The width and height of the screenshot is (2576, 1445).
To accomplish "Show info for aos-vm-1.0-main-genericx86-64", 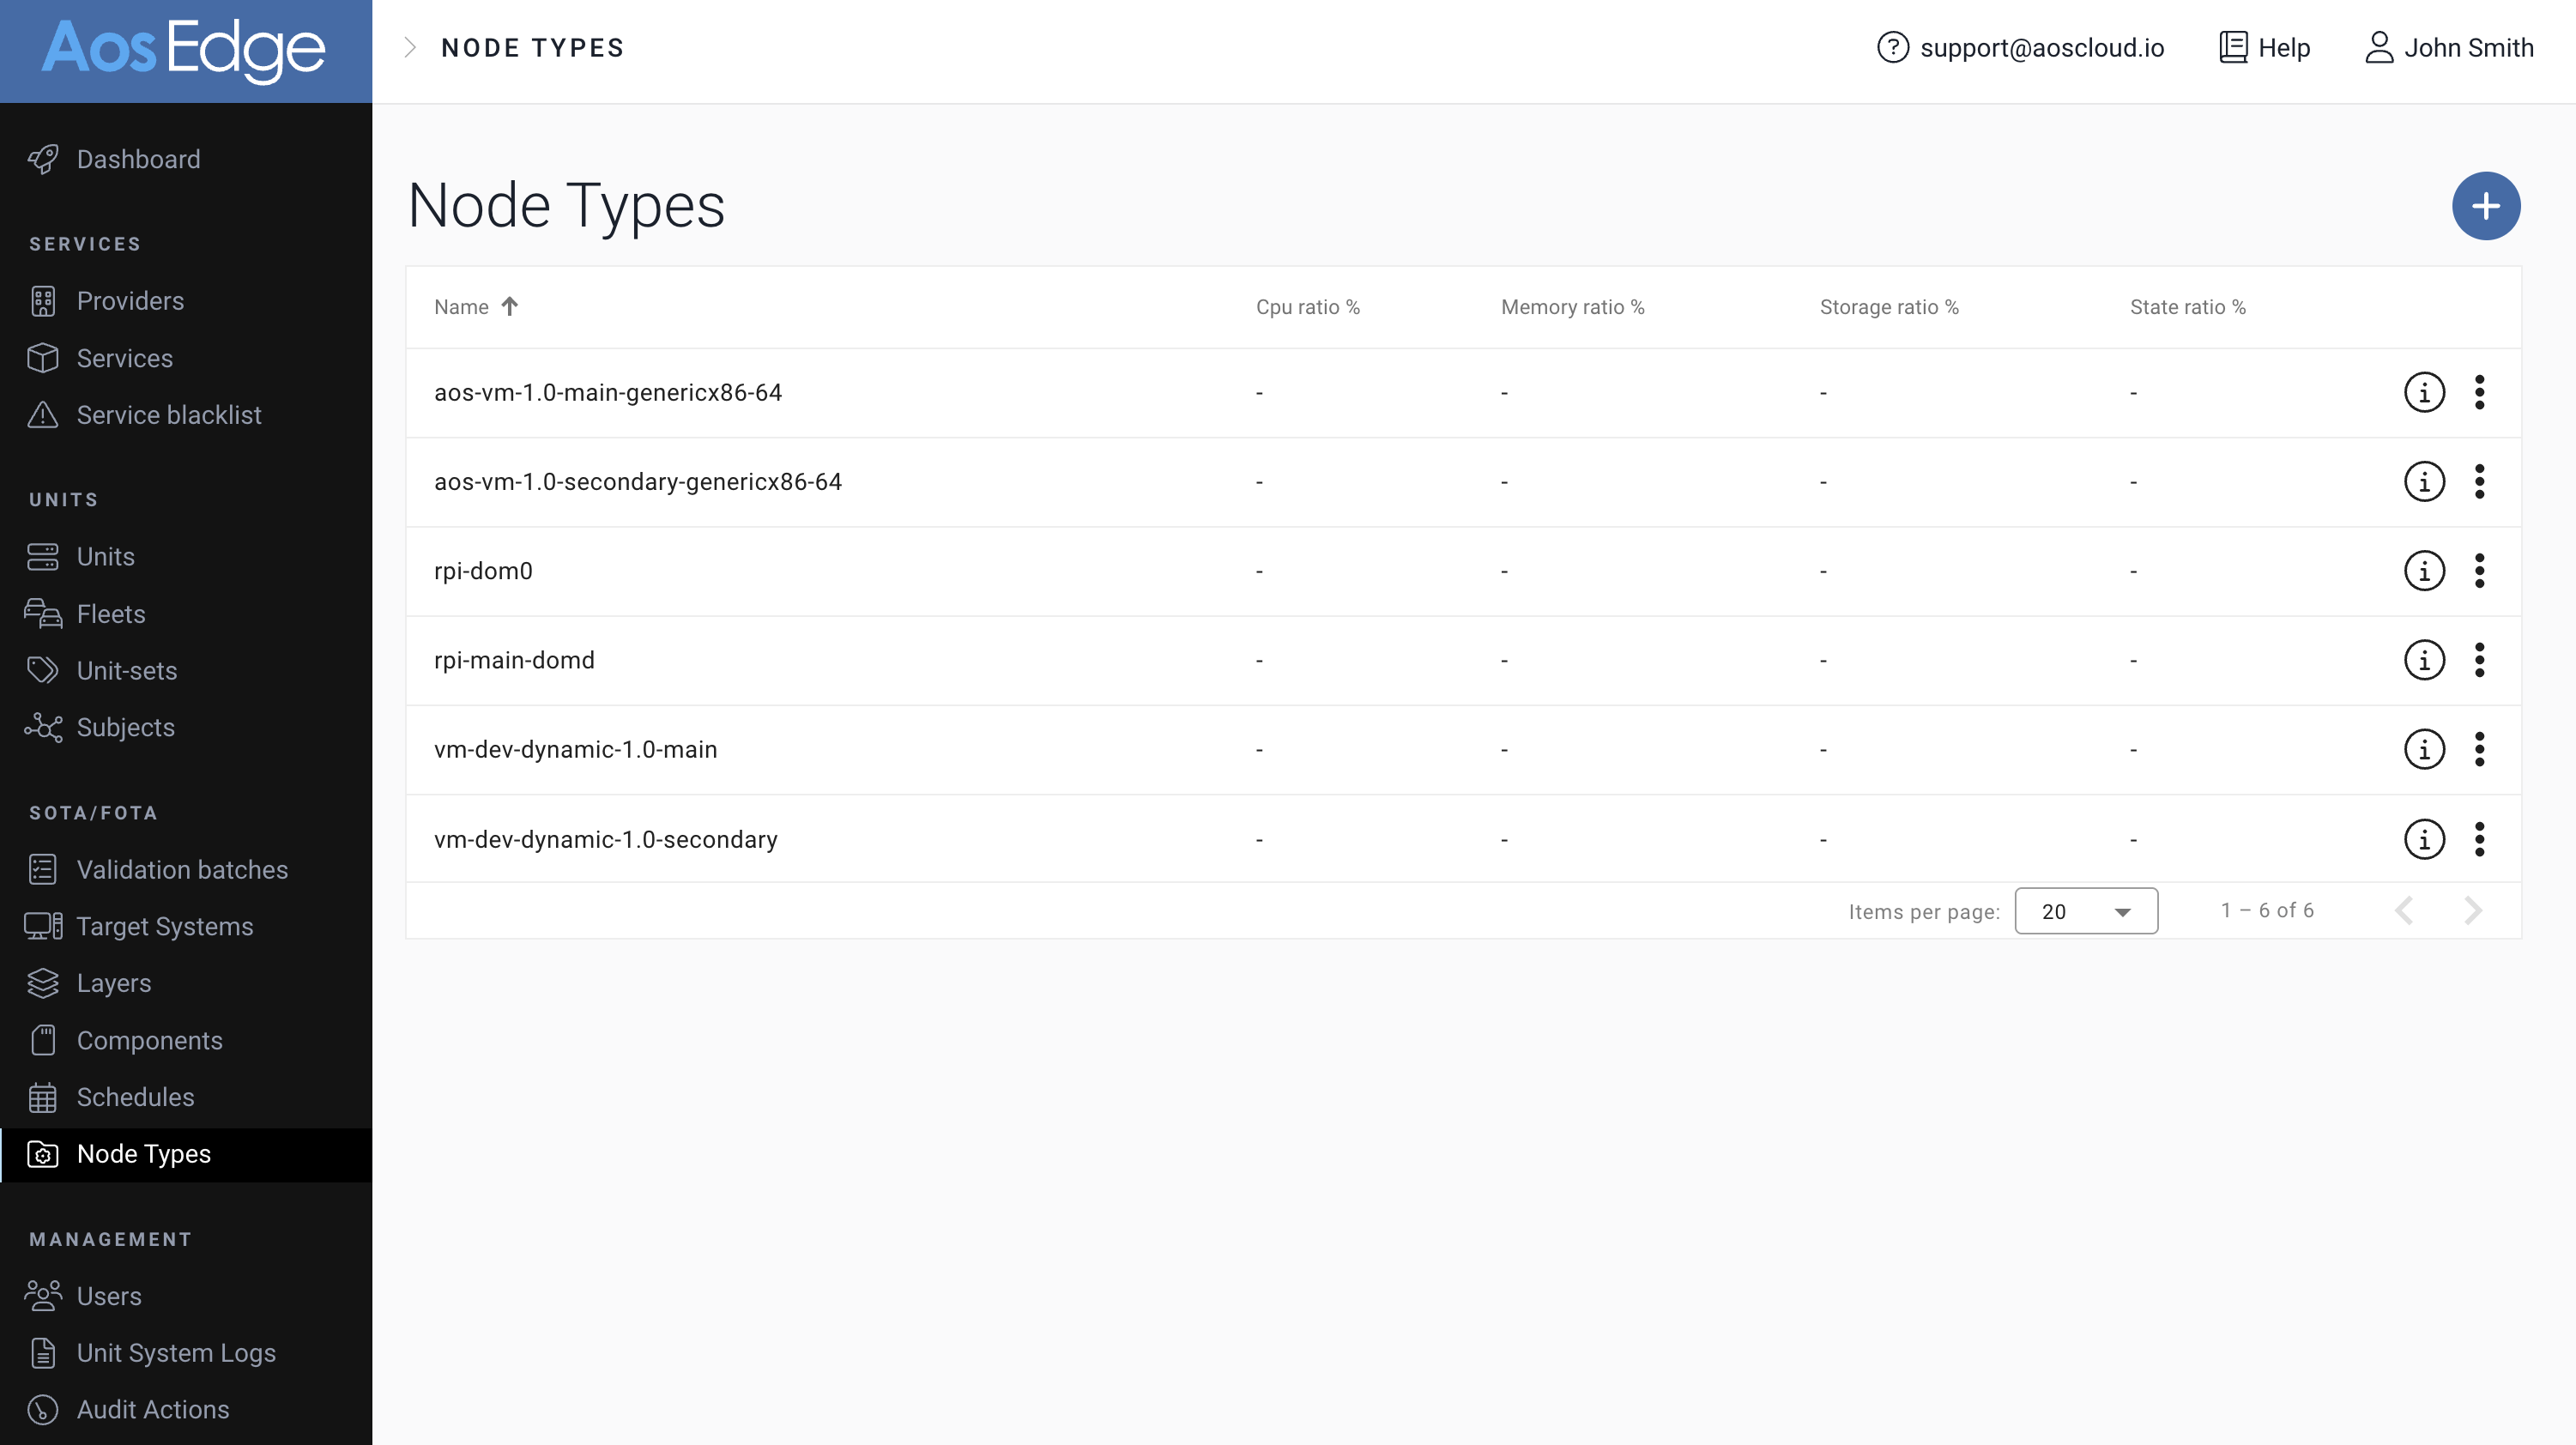I will (2424, 392).
